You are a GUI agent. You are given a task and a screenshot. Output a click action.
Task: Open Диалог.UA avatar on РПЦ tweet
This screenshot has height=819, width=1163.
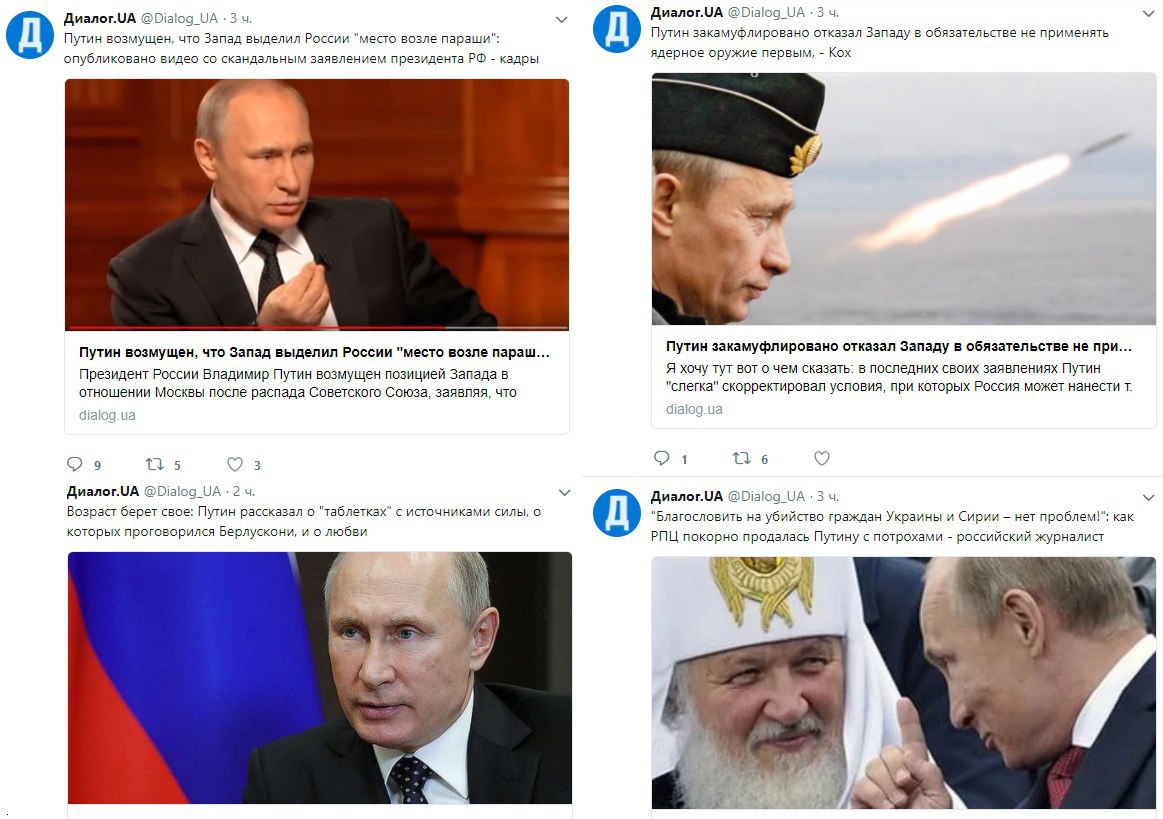[x=616, y=513]
